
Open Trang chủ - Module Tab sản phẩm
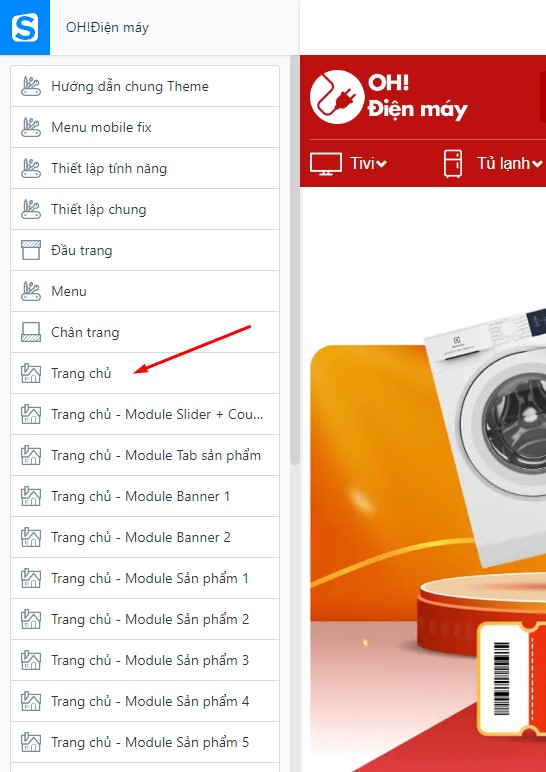(145, 455)
